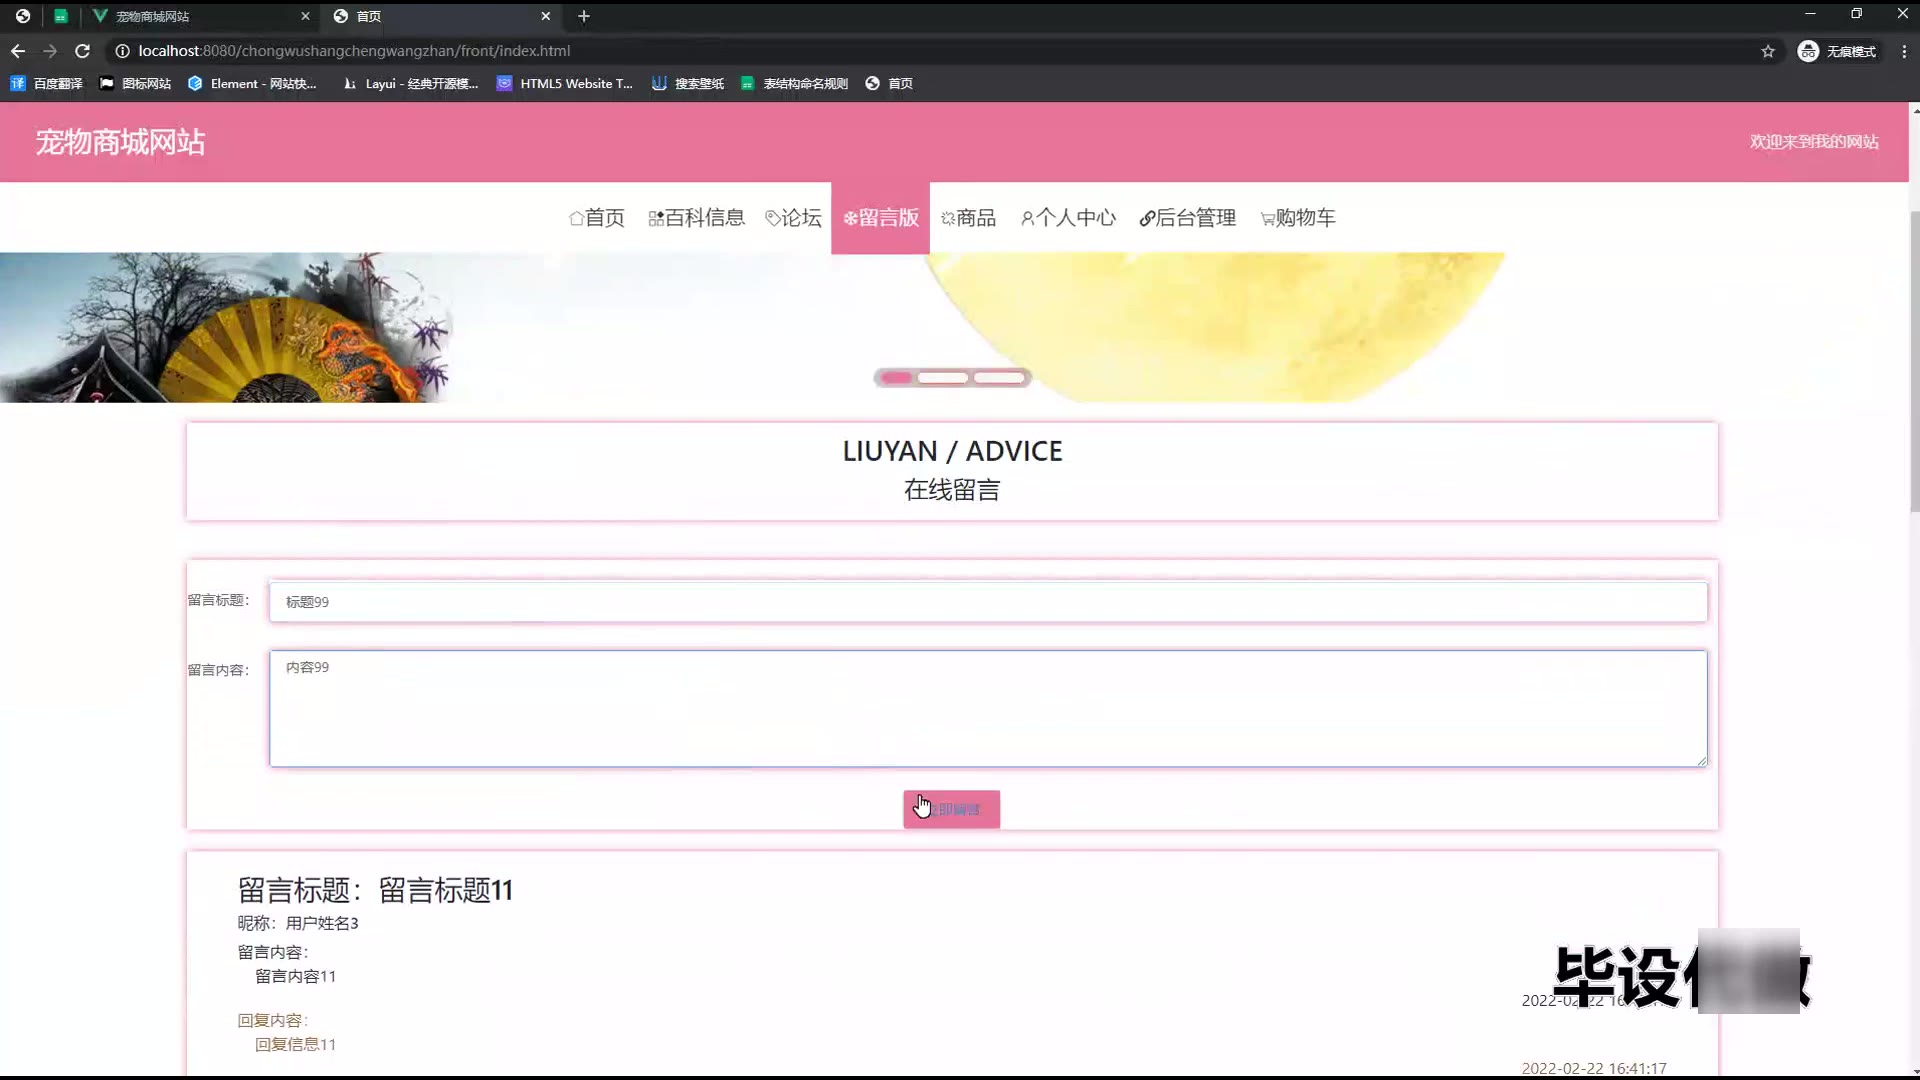Open the incognito mode profile indicator
Image resolution: width=1920 pixels, height=1080 pixels.
tap(1838, 51)
